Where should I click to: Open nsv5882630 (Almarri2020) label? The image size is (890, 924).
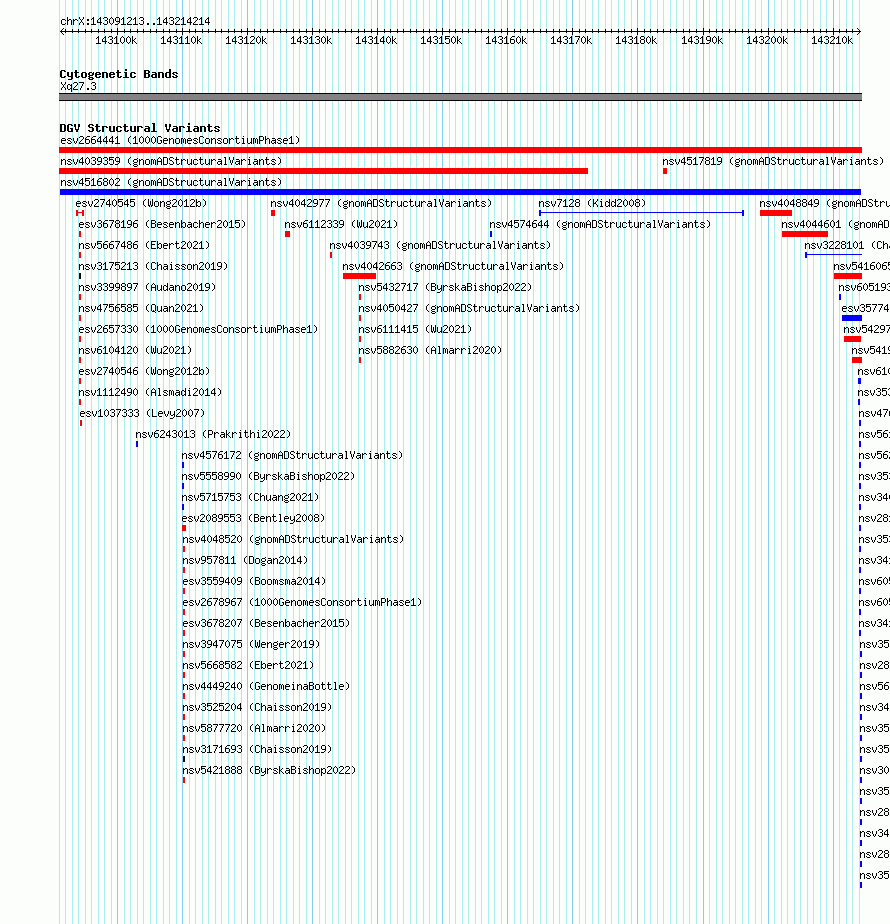430,351
